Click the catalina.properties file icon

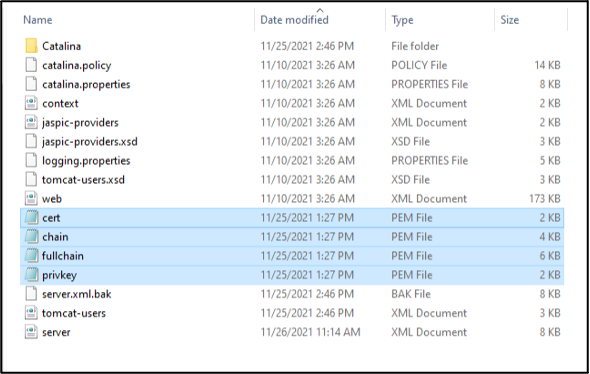(x=32, y=84)
